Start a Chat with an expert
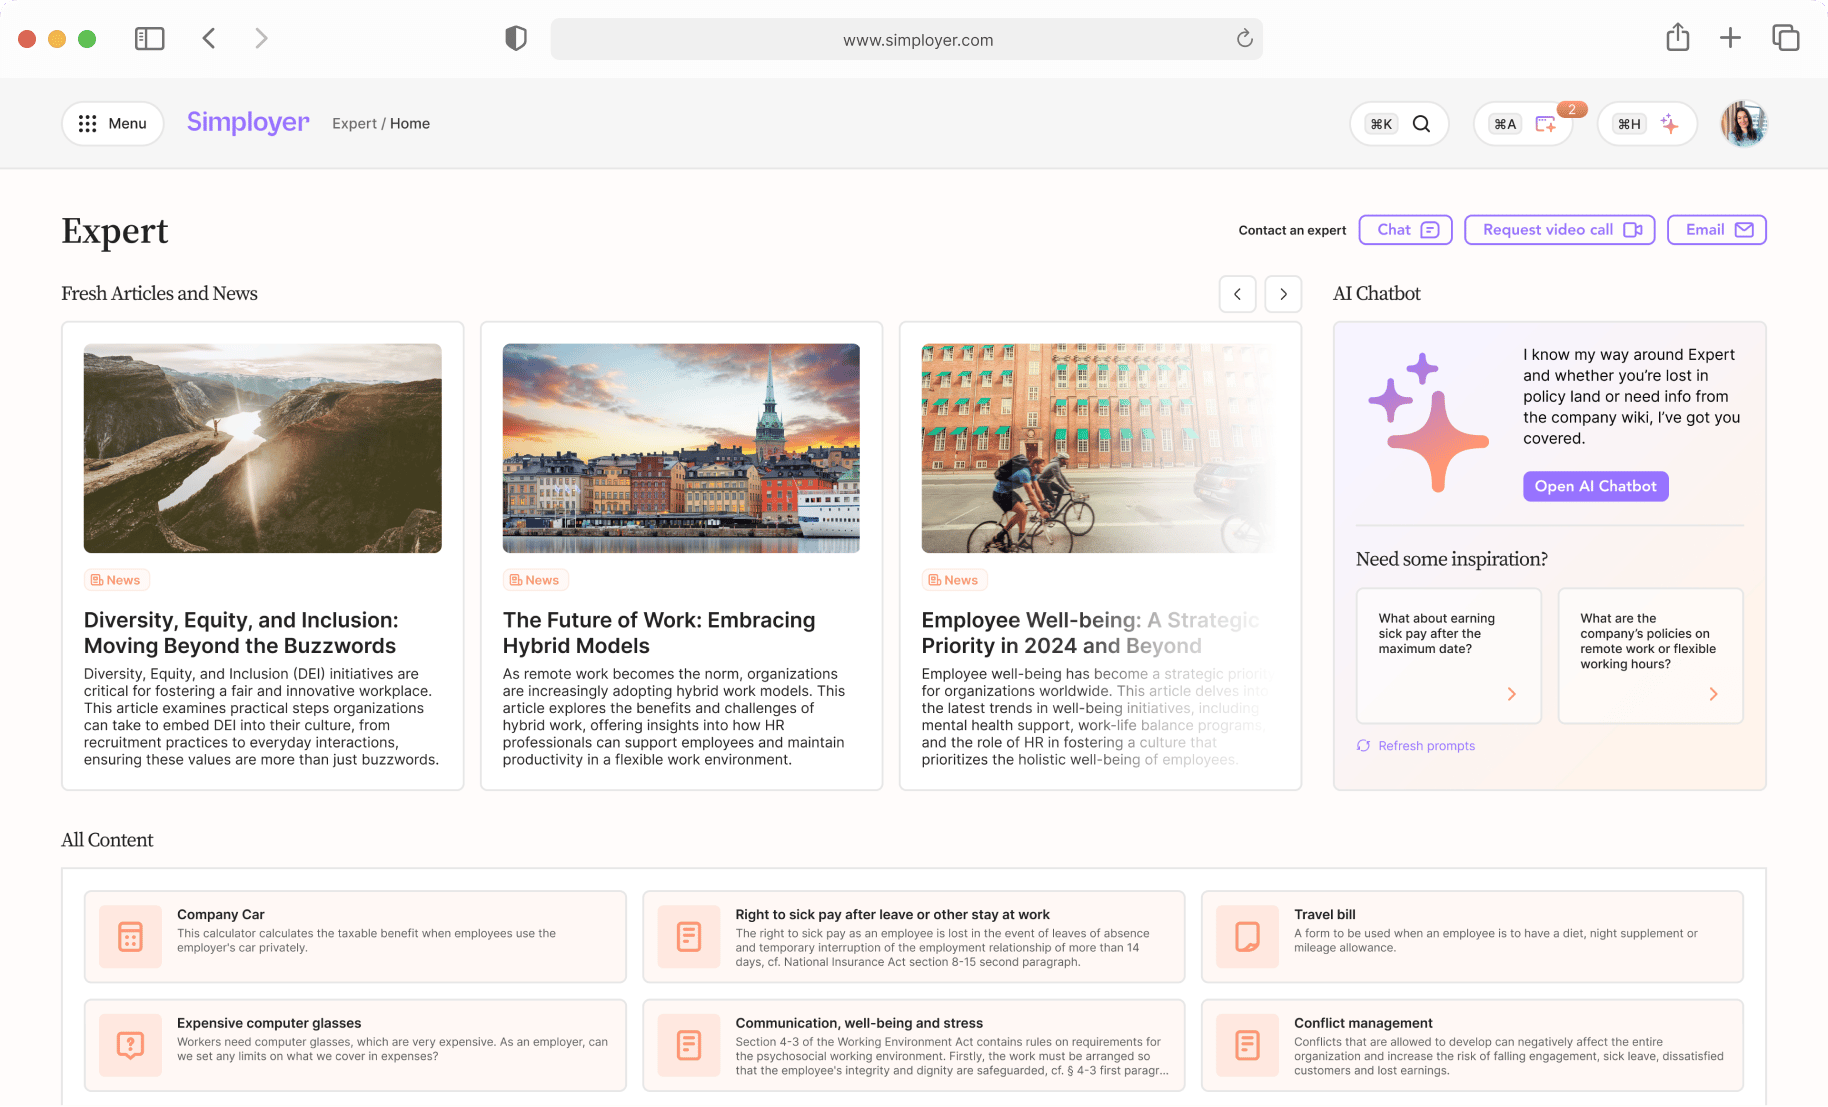The height and width of the screenshot is (1107, 1828). click(1405, 230)
